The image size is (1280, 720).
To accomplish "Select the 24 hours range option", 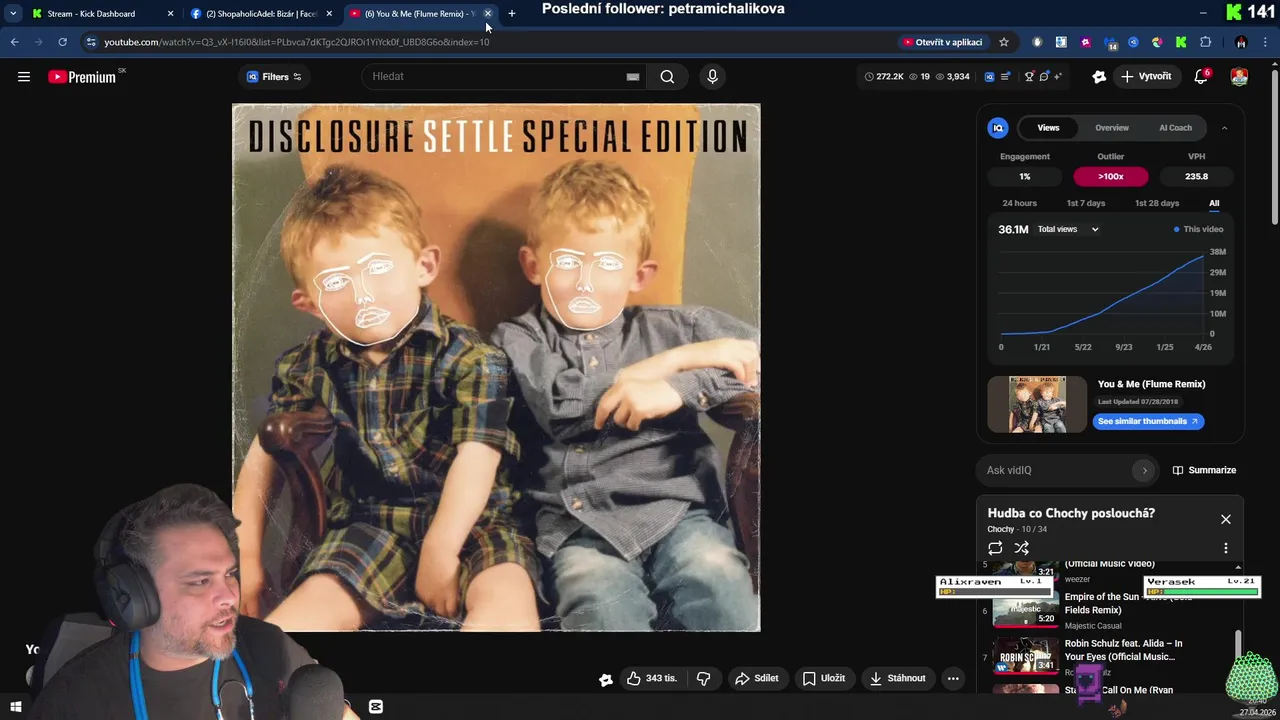I will (1019, 203).
